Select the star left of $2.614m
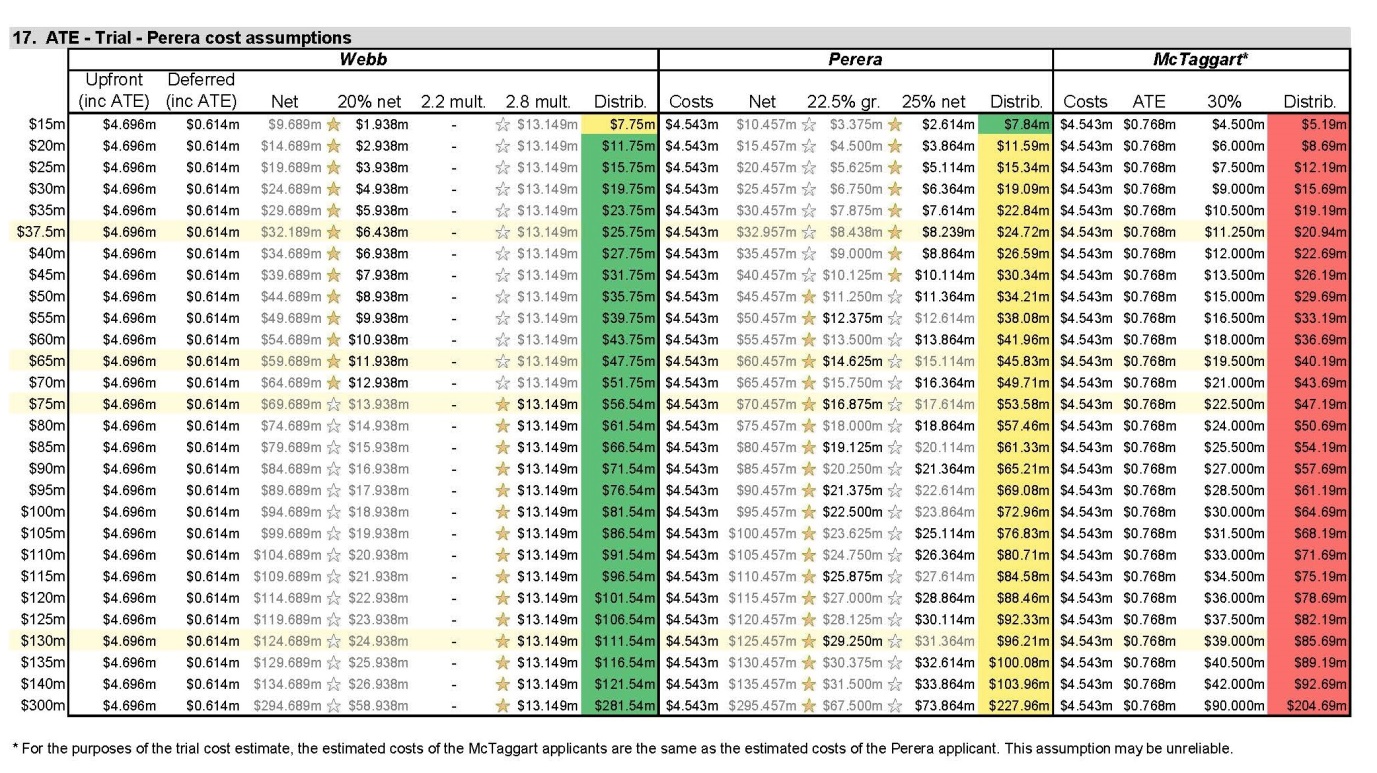 (894, 125)
